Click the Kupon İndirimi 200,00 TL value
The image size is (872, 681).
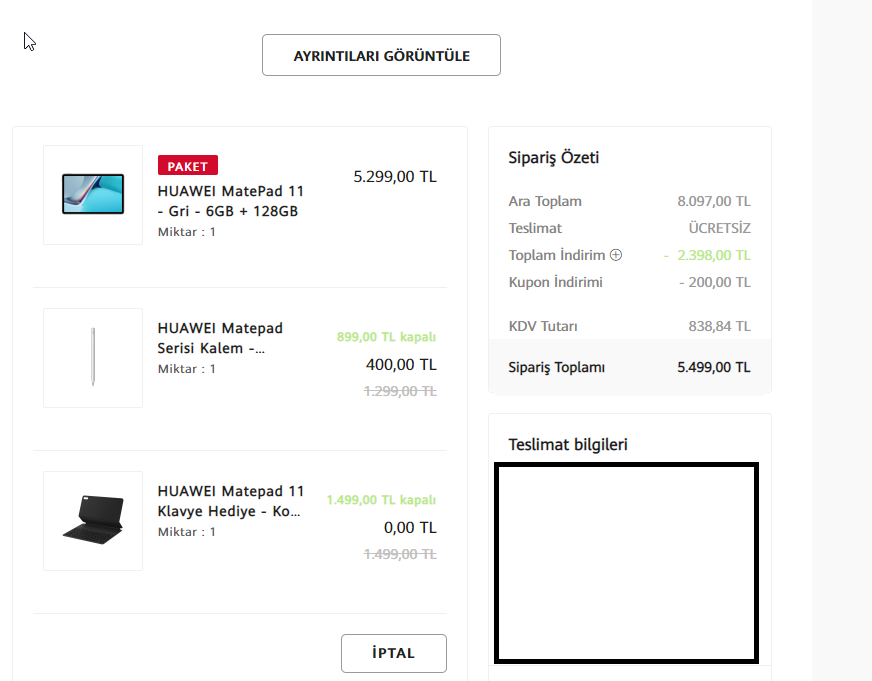coord(715,282)
